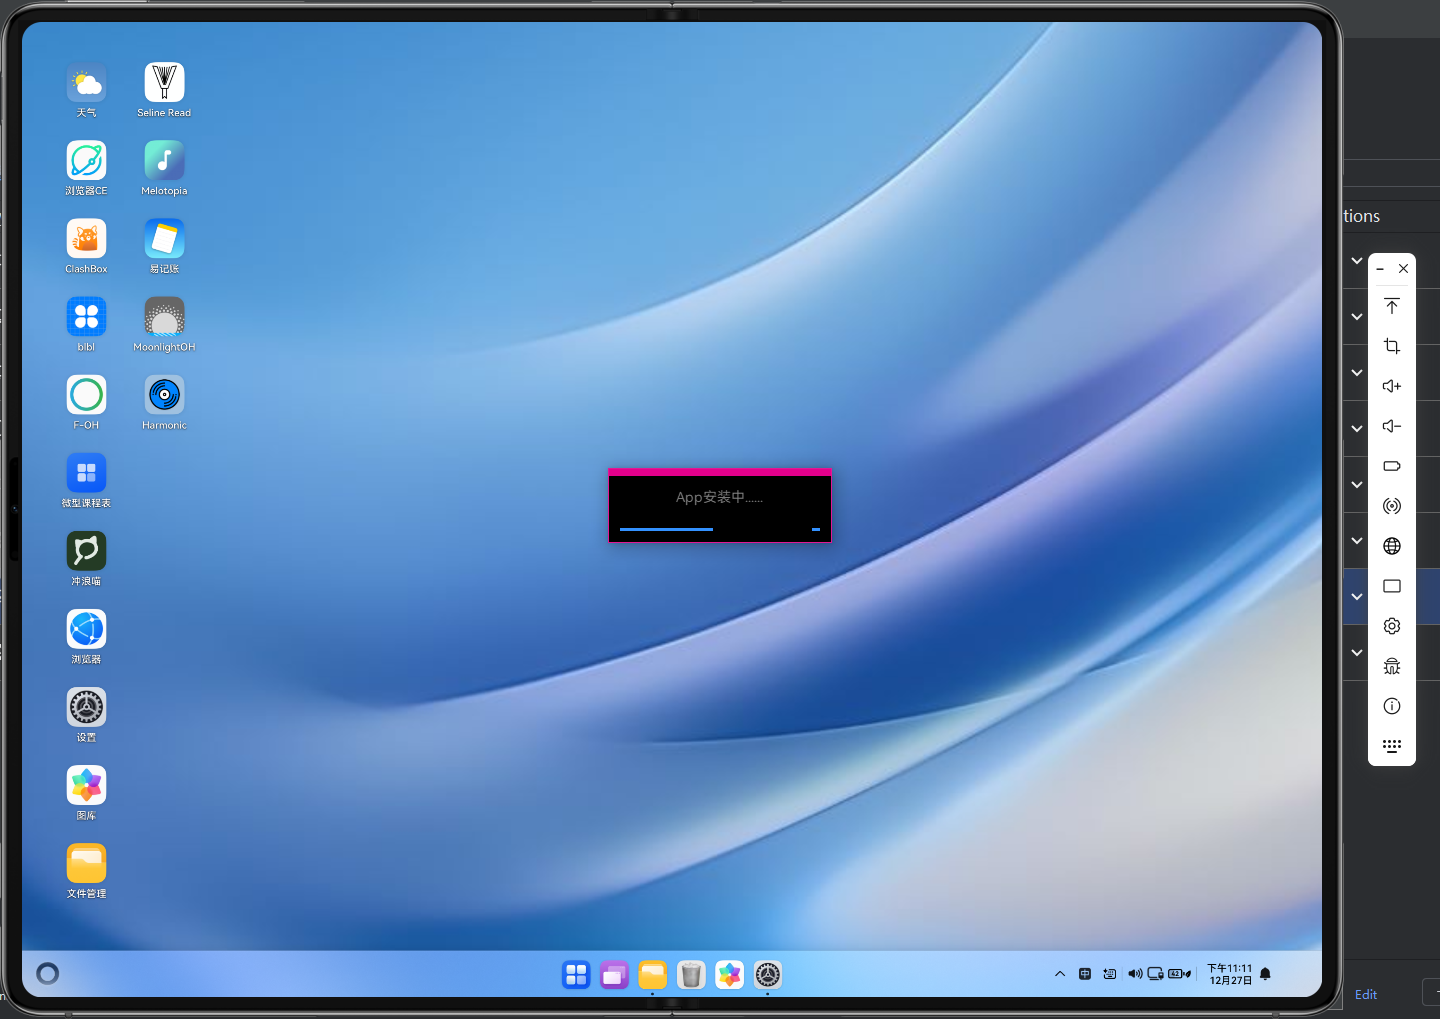Close the emulator floating toolbar
Screen dimensions: 1440x1019
pos(1404,269)
